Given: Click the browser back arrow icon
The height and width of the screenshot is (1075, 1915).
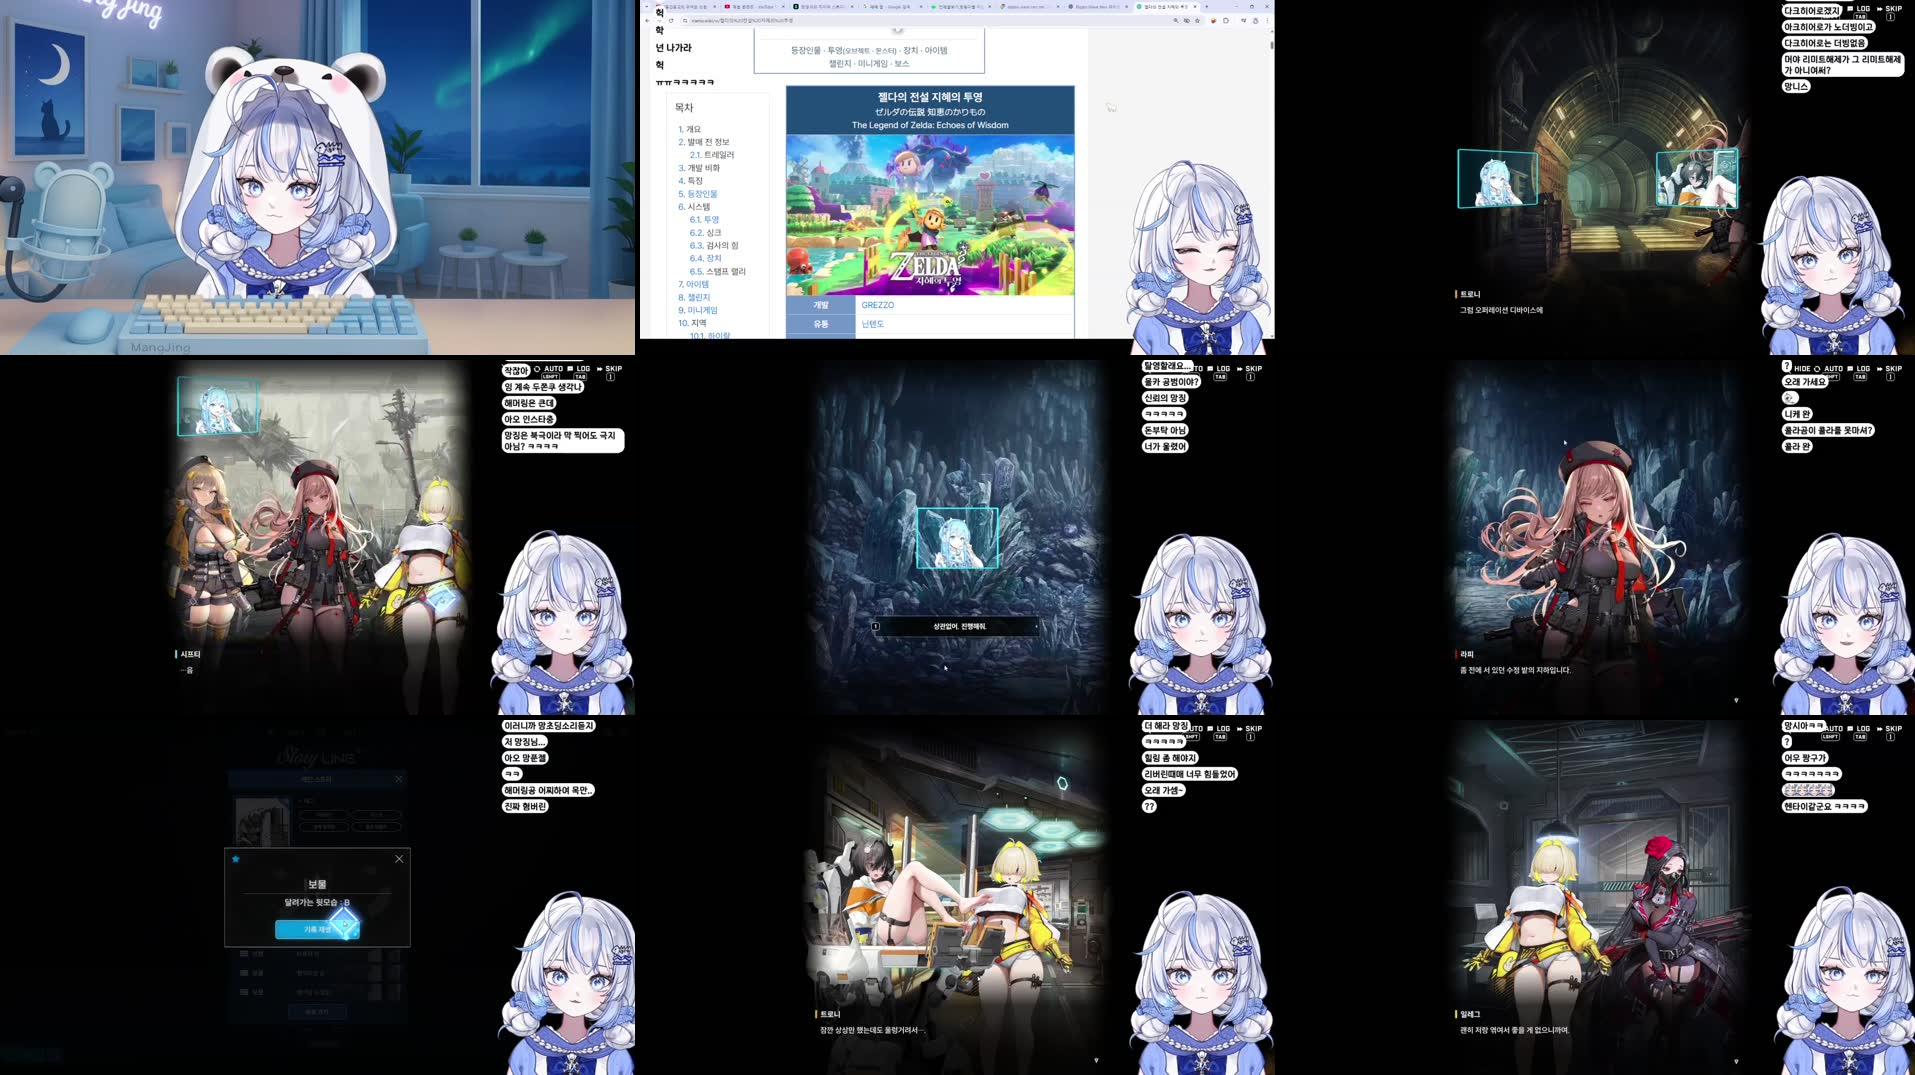Looking at the screenshot, I should (648, 19).
